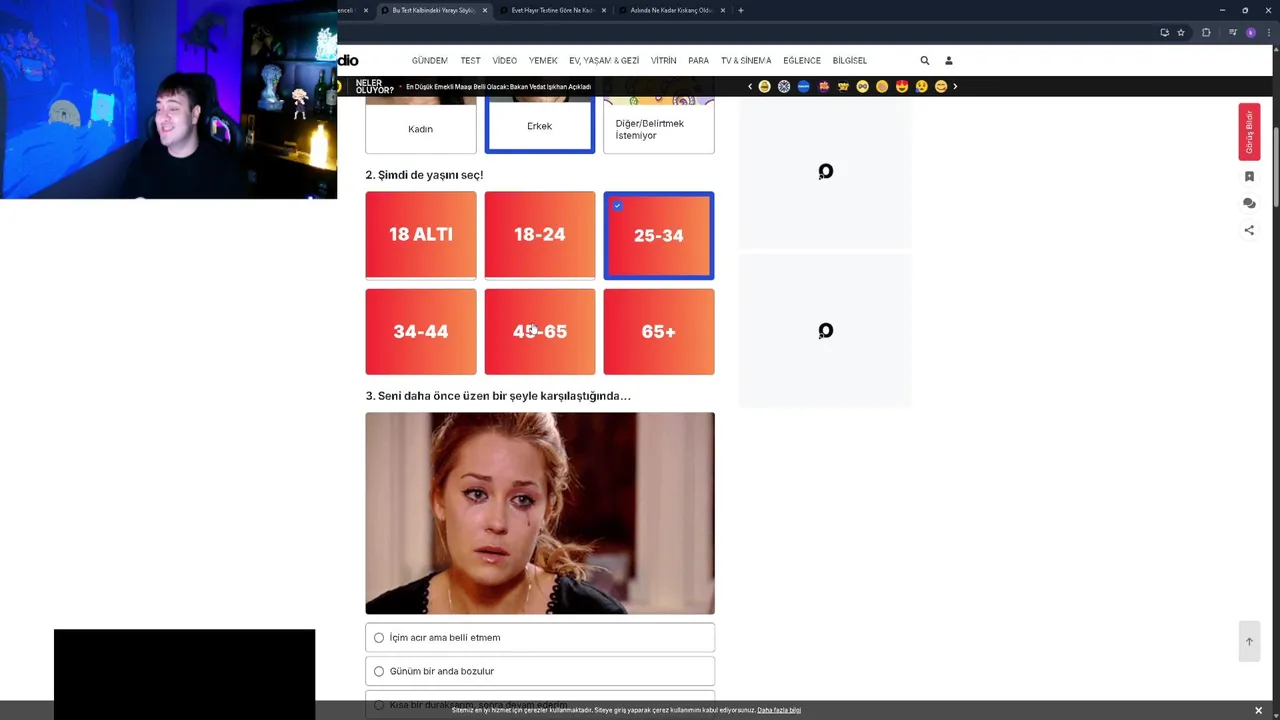This screenshot has height=720, width=1280.
Task: Click the bookmark save icon on right sidebar
Action: [x=1249, y=176]
